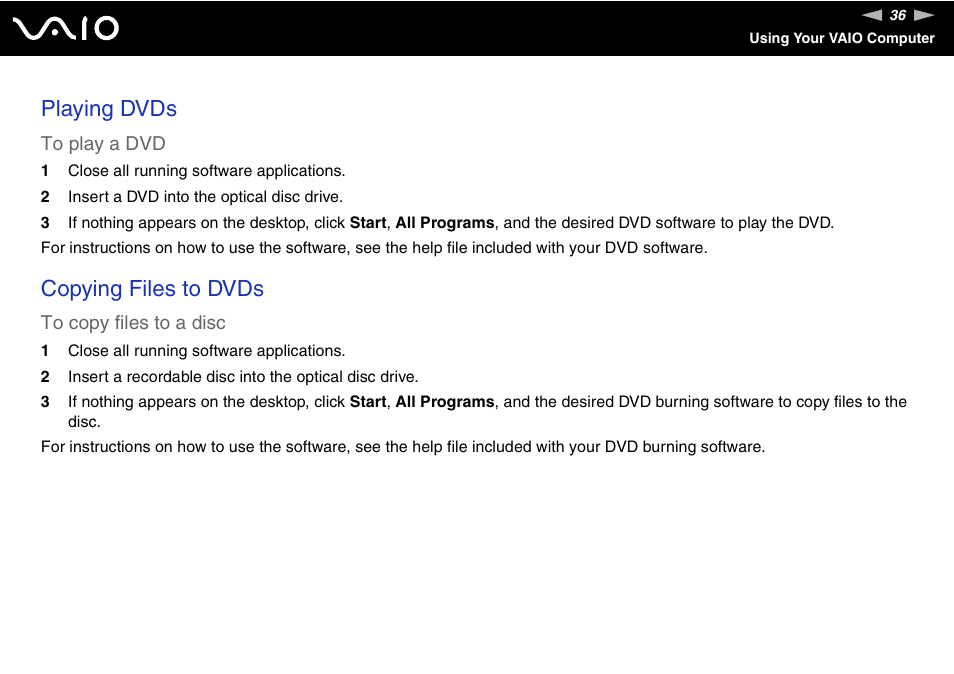Click 'Close all running software applications.' under Copying Files
This screenshot has width=954, height=674.
point(206,351)
